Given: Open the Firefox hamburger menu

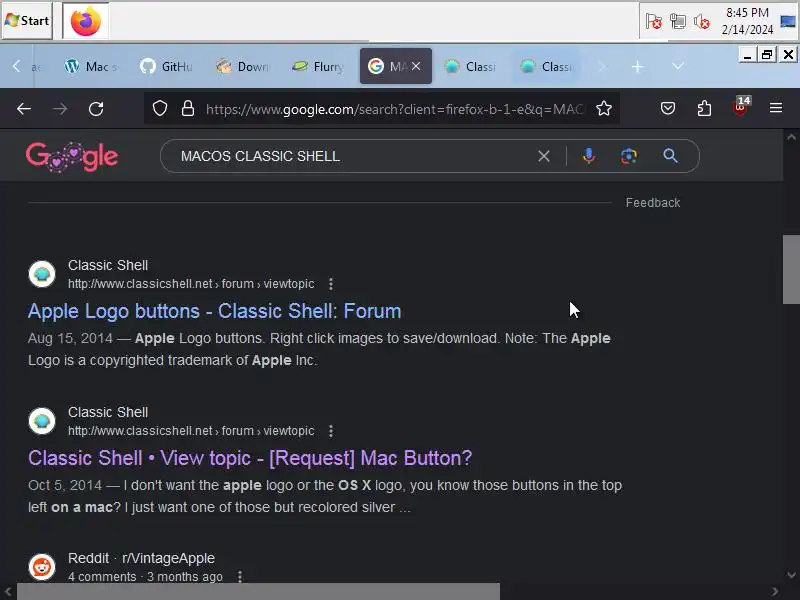Looking at the screenshot, I should pos(776,108).
